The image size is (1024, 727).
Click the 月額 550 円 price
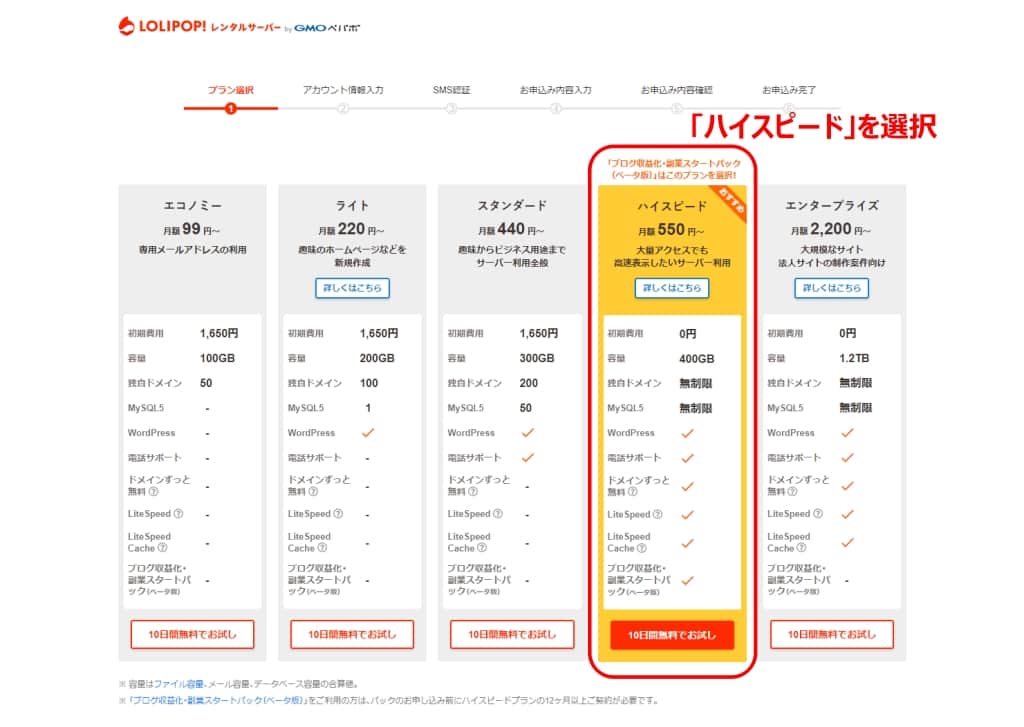pos(671,231)
